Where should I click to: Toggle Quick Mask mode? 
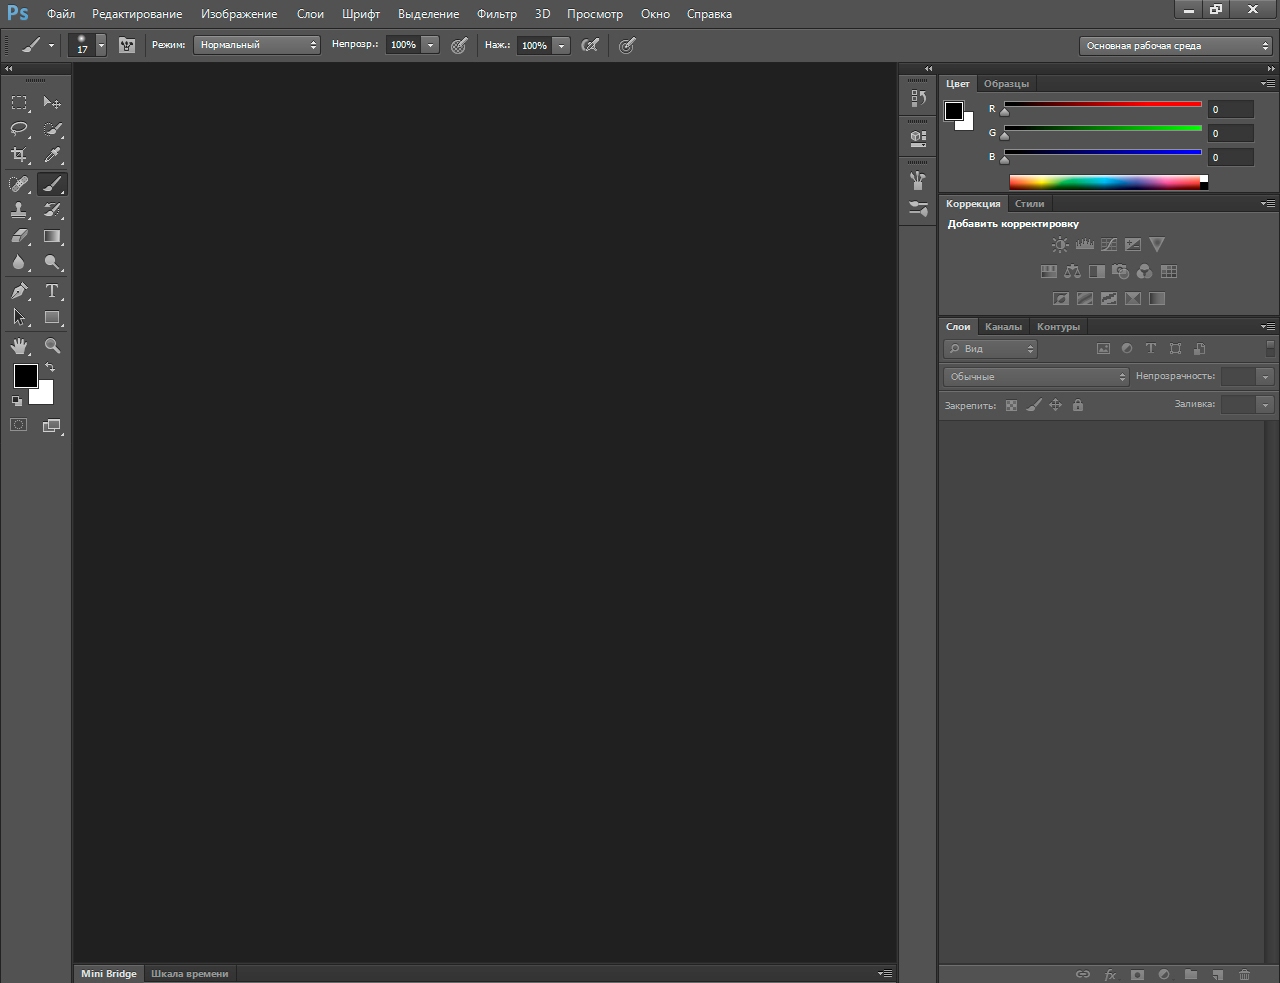(19, 425)
